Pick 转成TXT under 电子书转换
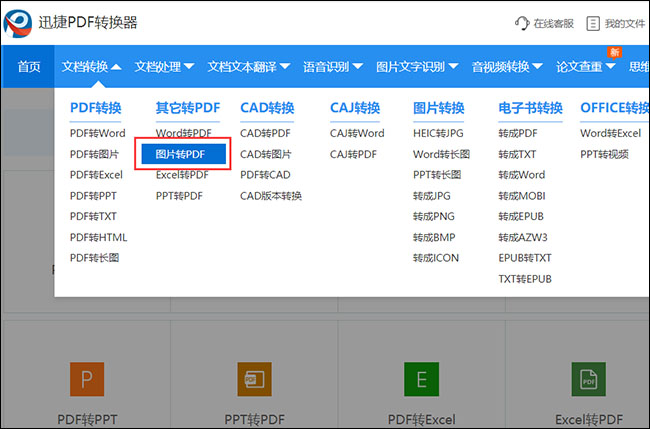Screen dimensions: 650x429 (x=517, y=154)
